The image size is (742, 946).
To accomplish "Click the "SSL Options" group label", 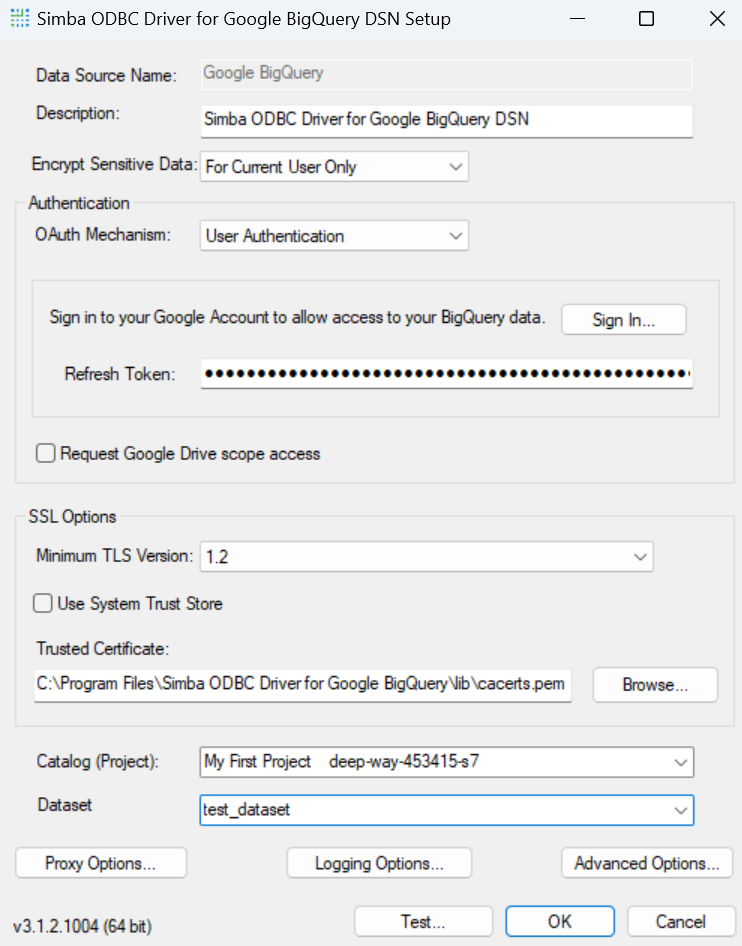I will pyautogui.click(x=72, y=516).
